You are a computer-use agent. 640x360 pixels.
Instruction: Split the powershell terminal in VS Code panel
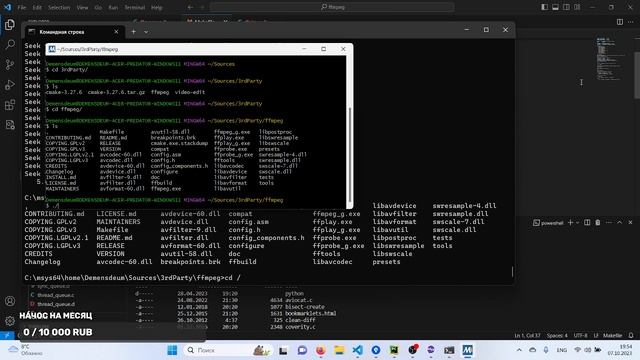coord(587,222)
